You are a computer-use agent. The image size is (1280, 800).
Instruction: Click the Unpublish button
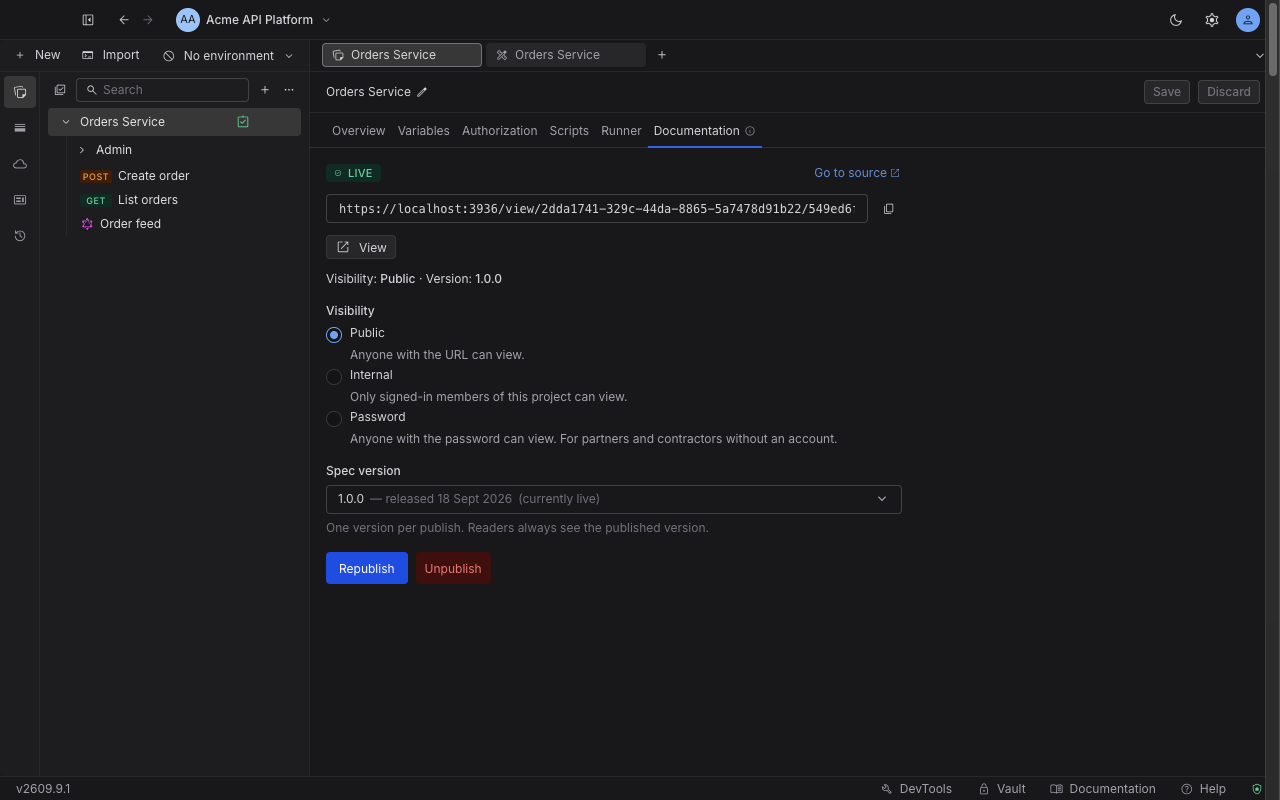(453, 568)
